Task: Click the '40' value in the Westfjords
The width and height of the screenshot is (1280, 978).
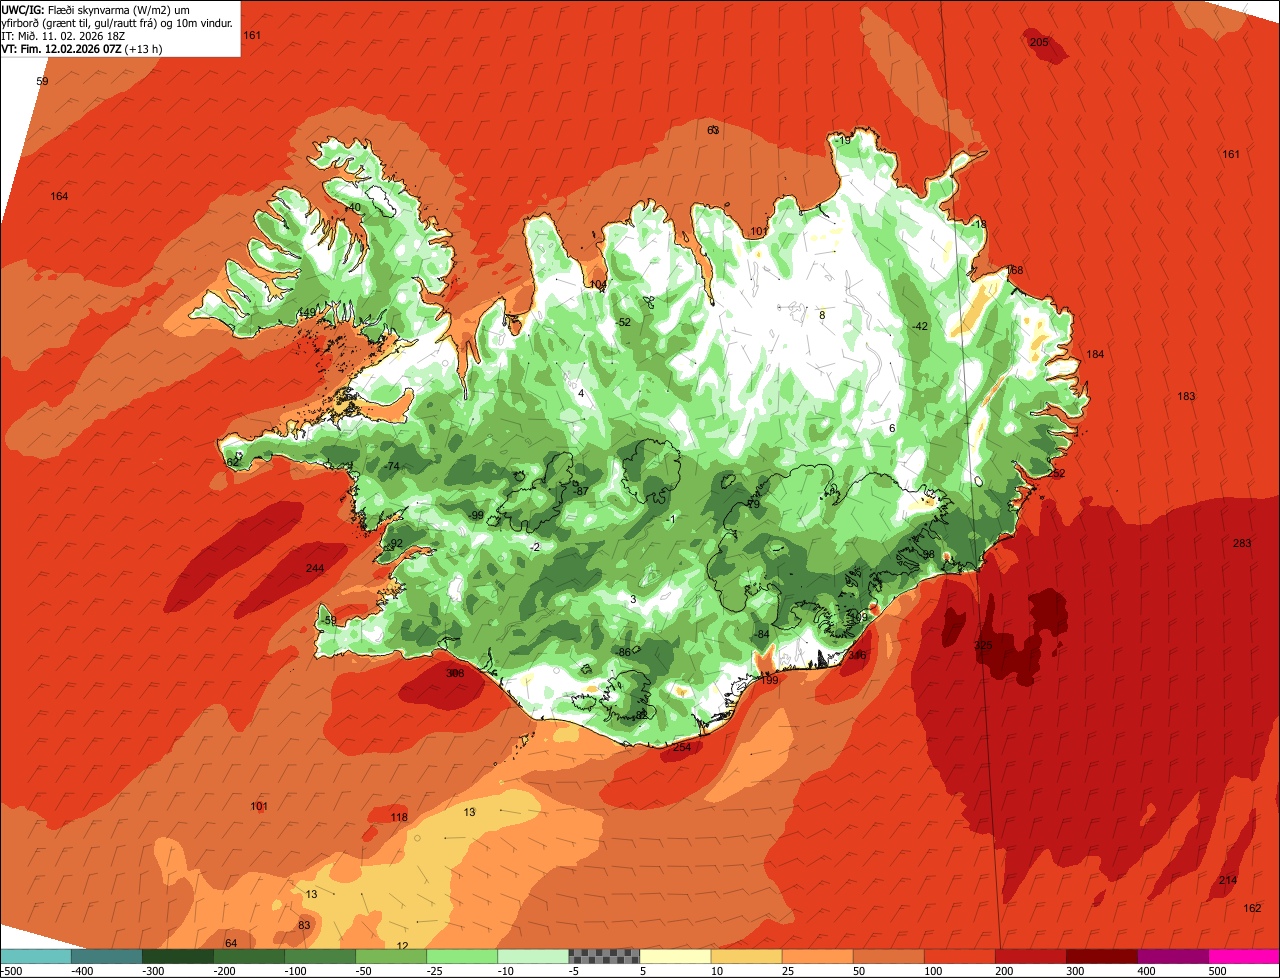Action: coord(352,208)
